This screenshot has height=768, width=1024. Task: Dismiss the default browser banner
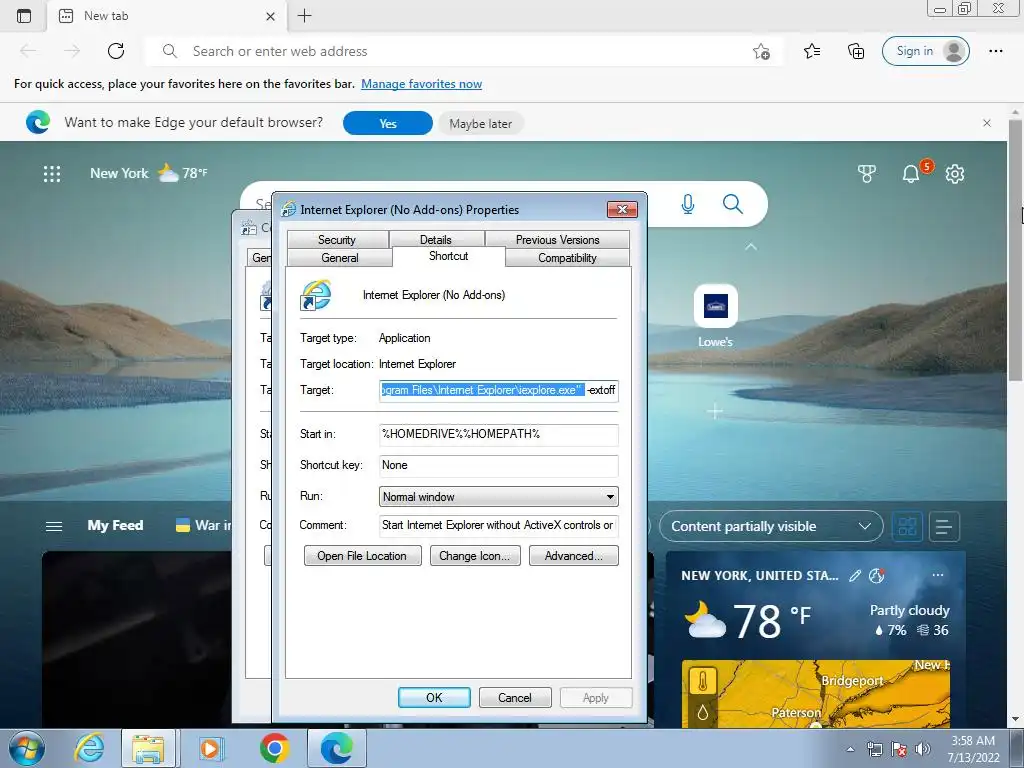(x=987, y=123)
